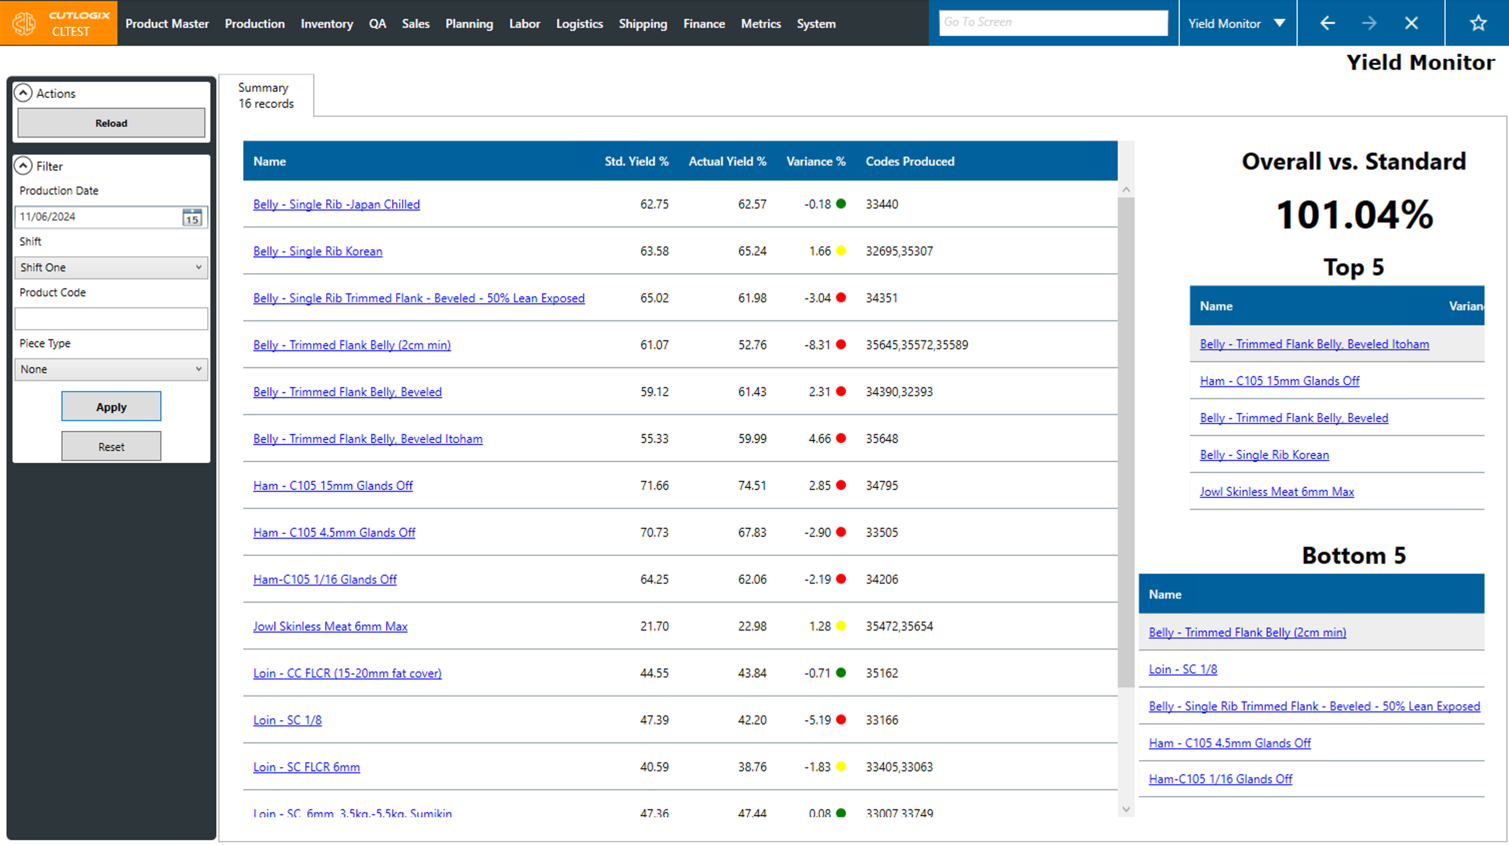Collapse the Filter panel

point(23,166)
